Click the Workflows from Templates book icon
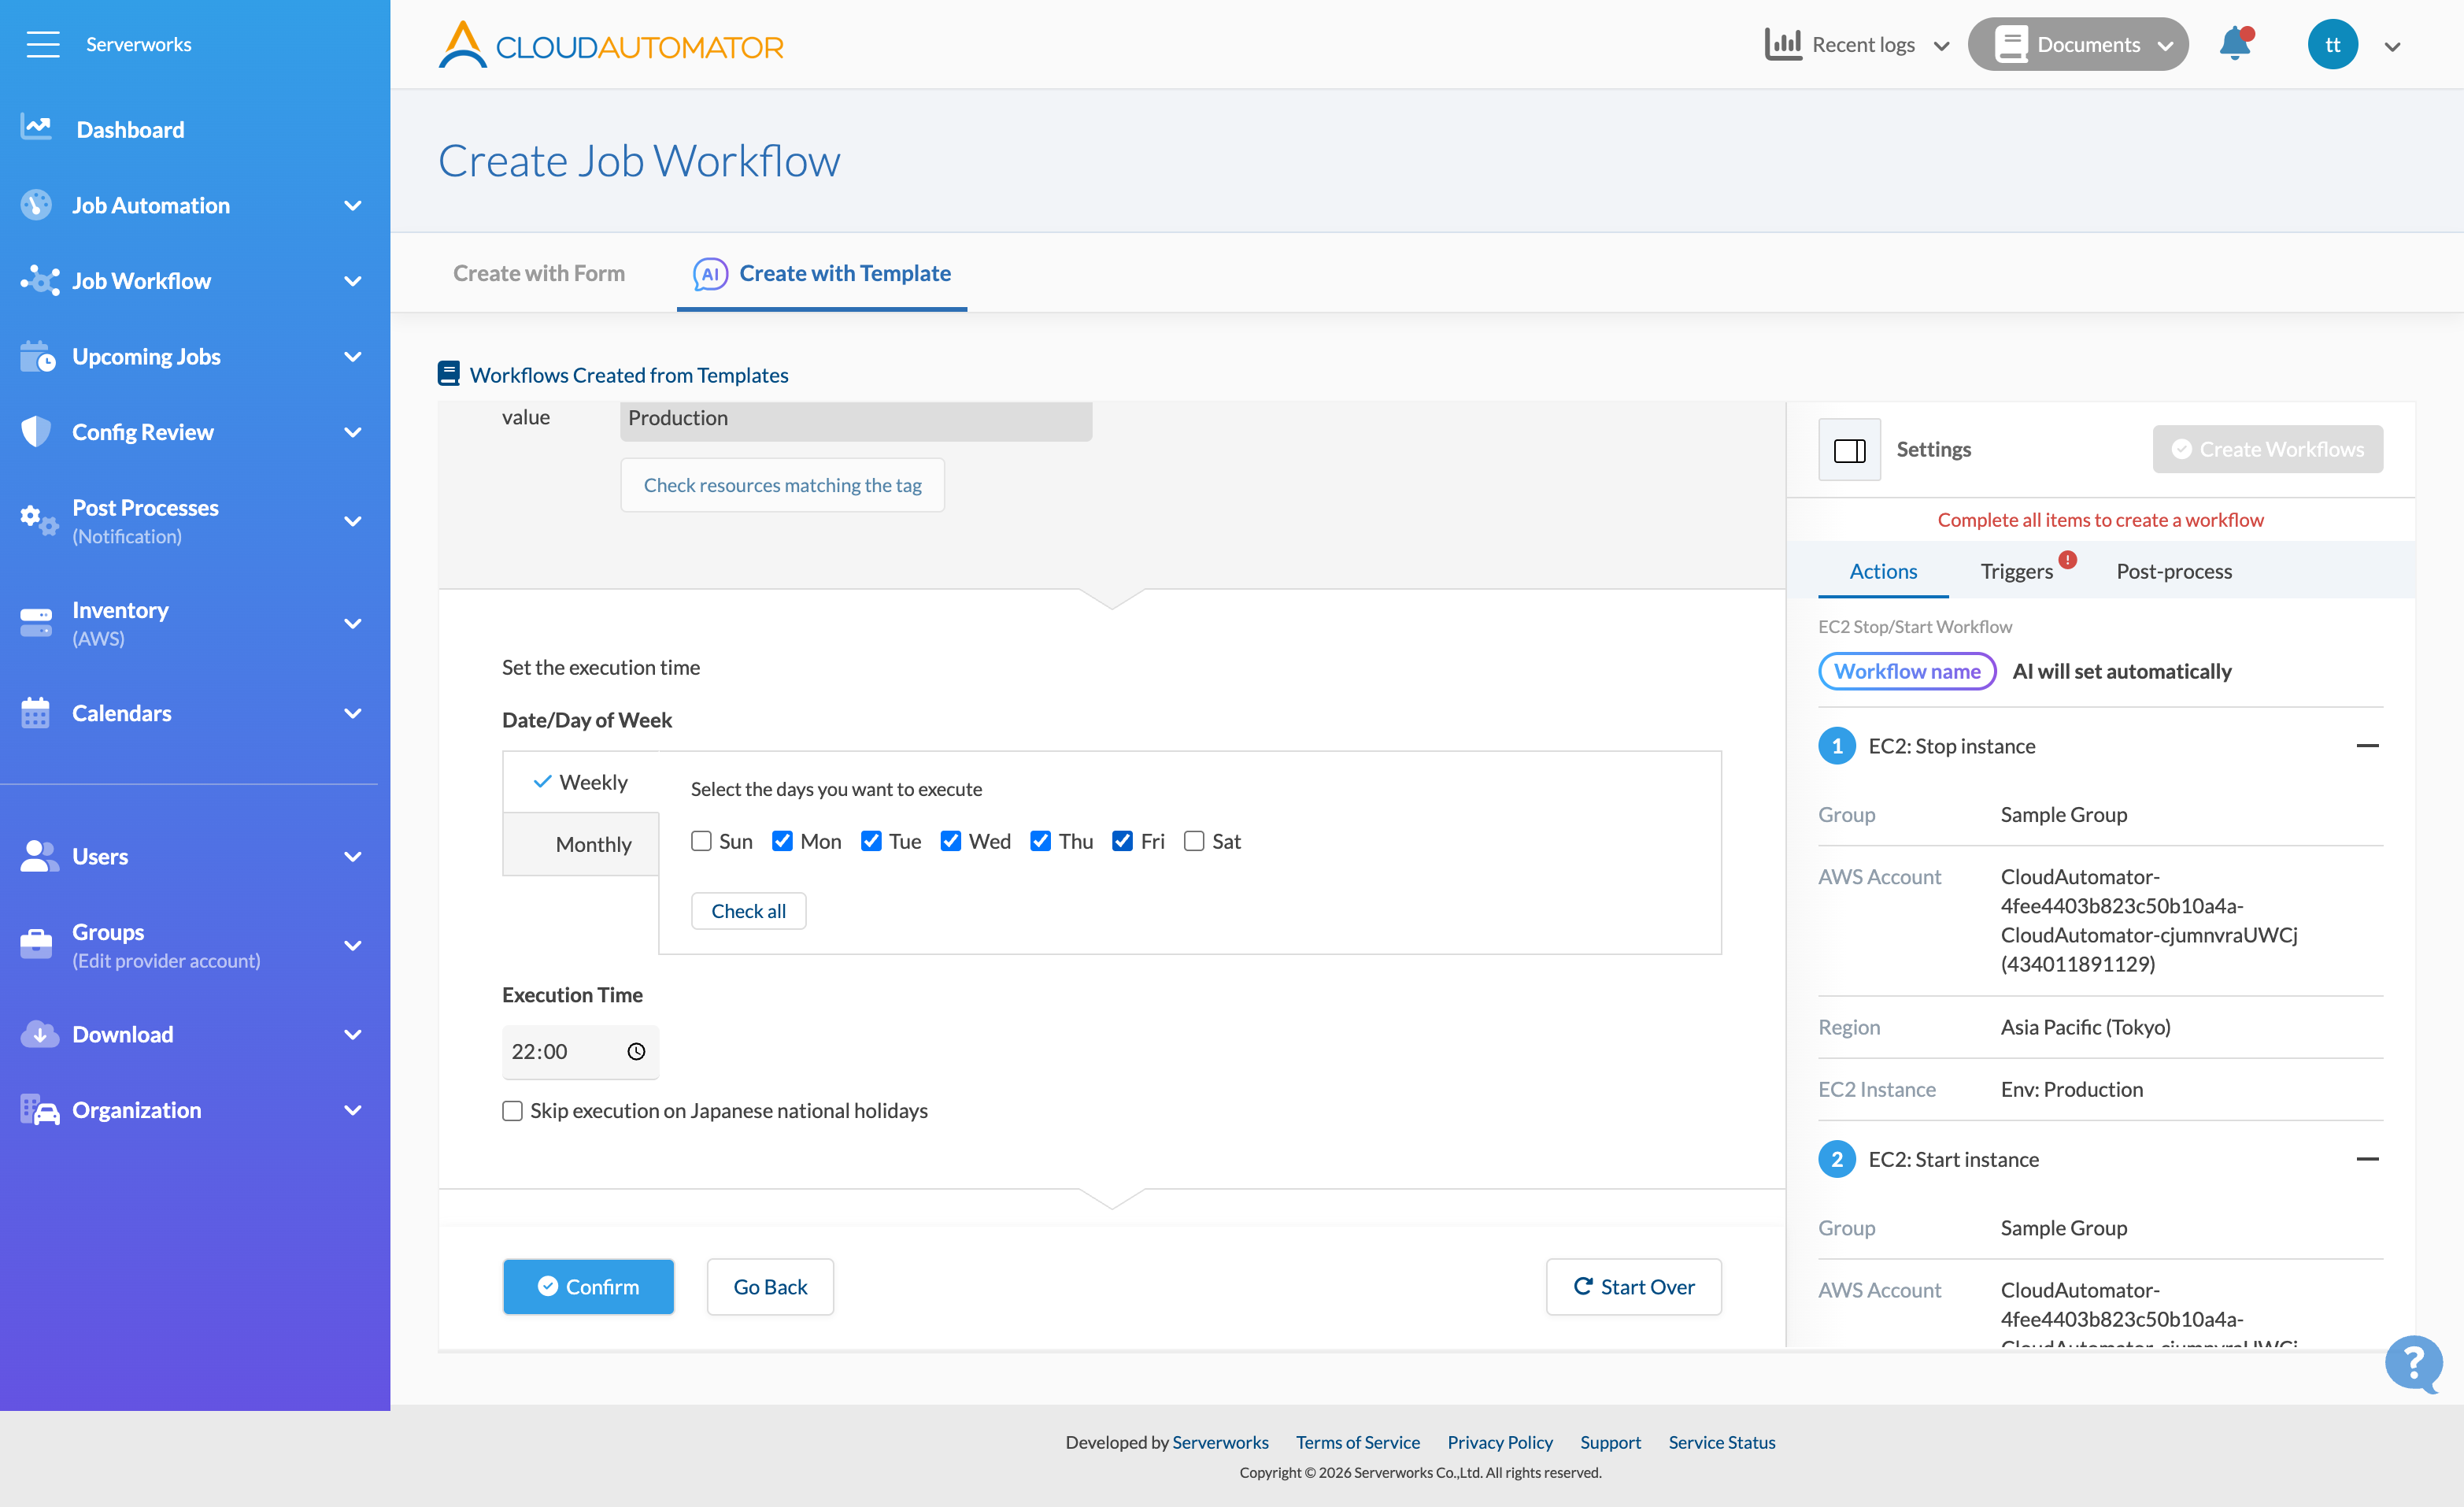This screenshot has width=2464, height=1507. [449, 374]
